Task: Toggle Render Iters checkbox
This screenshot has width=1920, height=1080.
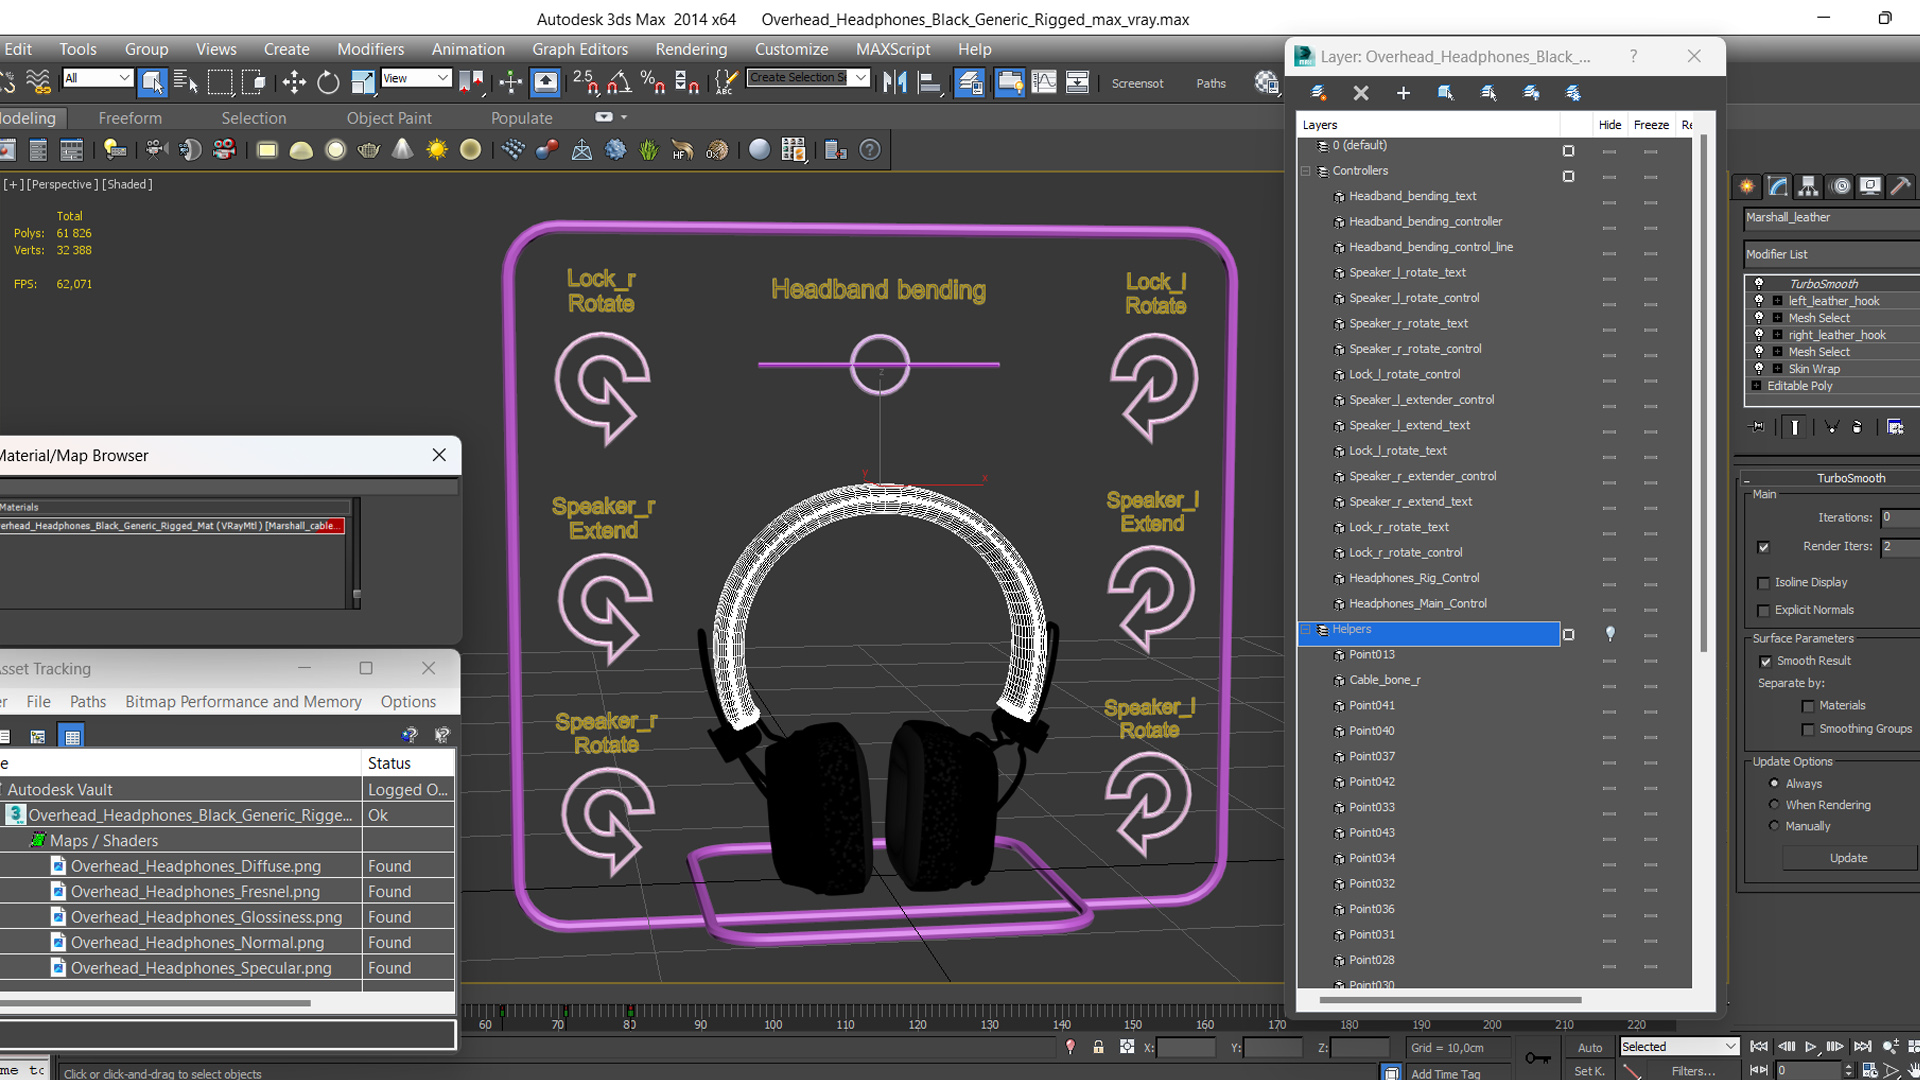Action: click(x=1763, y=547)
